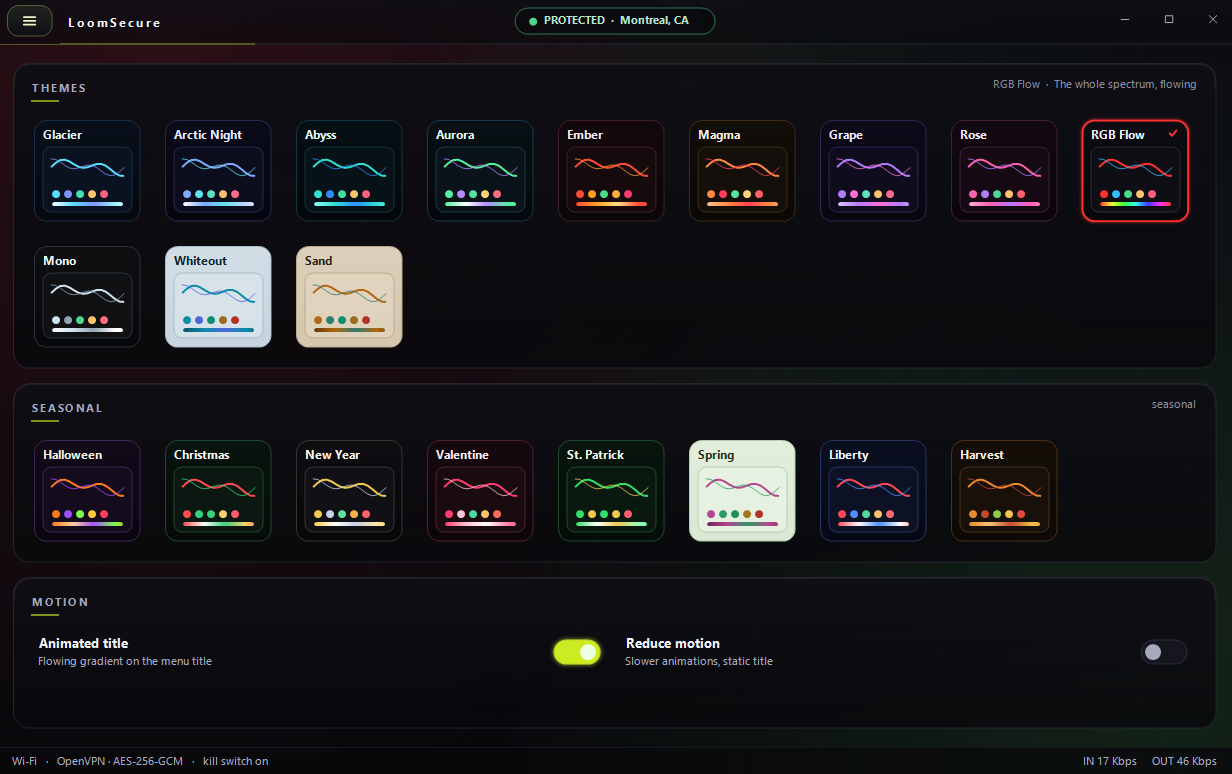Switch to the Grape theme

pyautogui.click(x=873, y=171)
